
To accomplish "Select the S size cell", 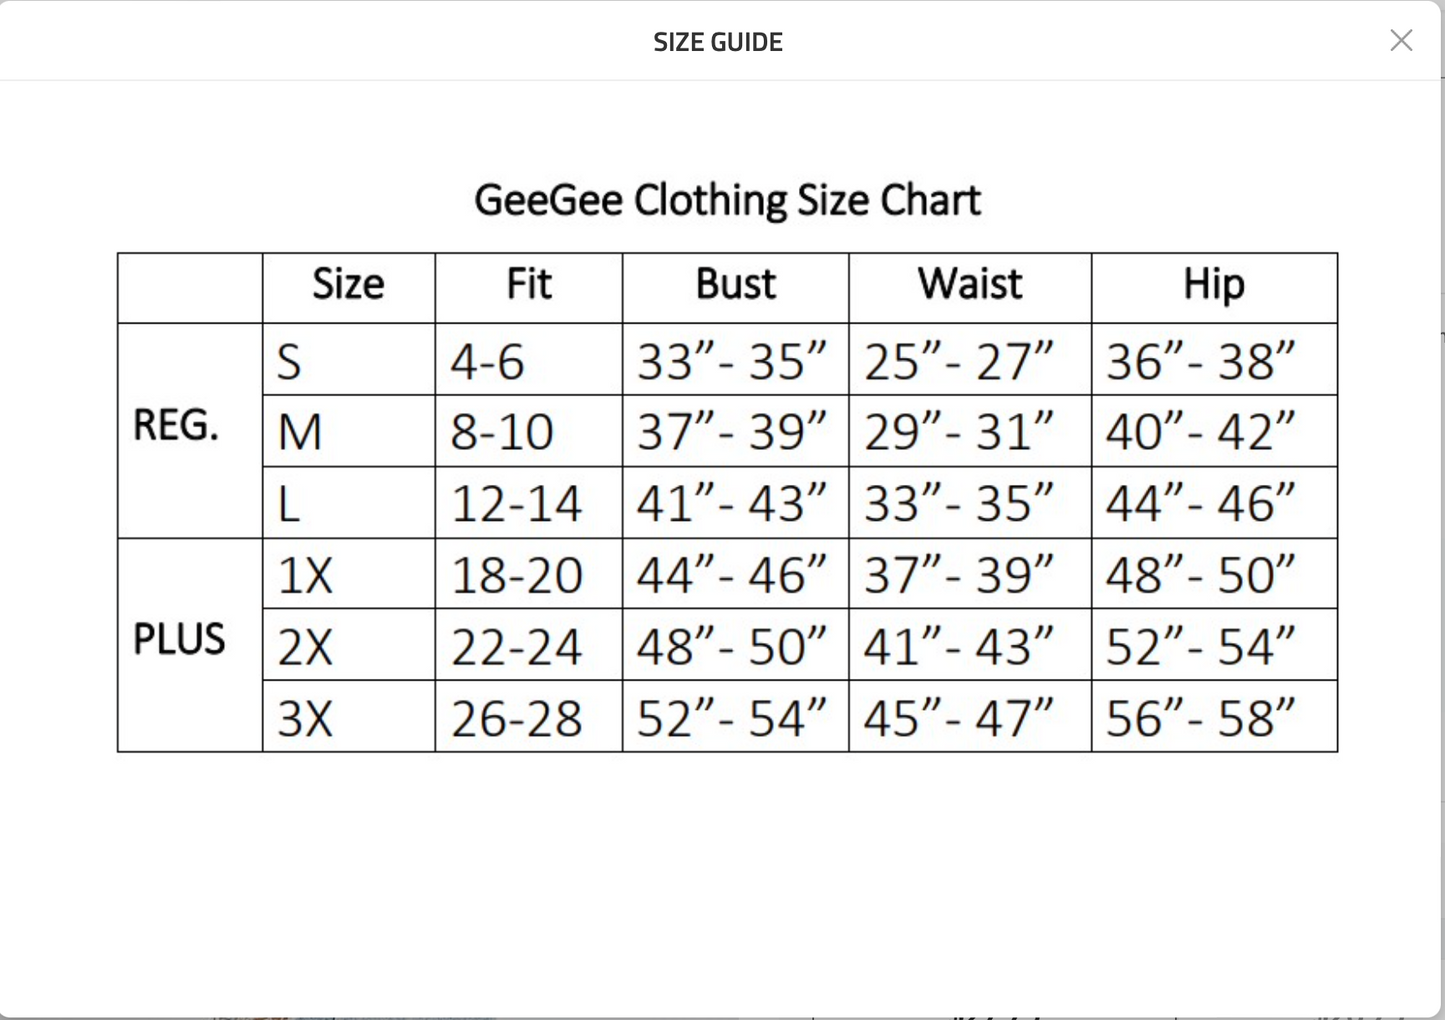I will pyautogui.click(x=289, y=362).
